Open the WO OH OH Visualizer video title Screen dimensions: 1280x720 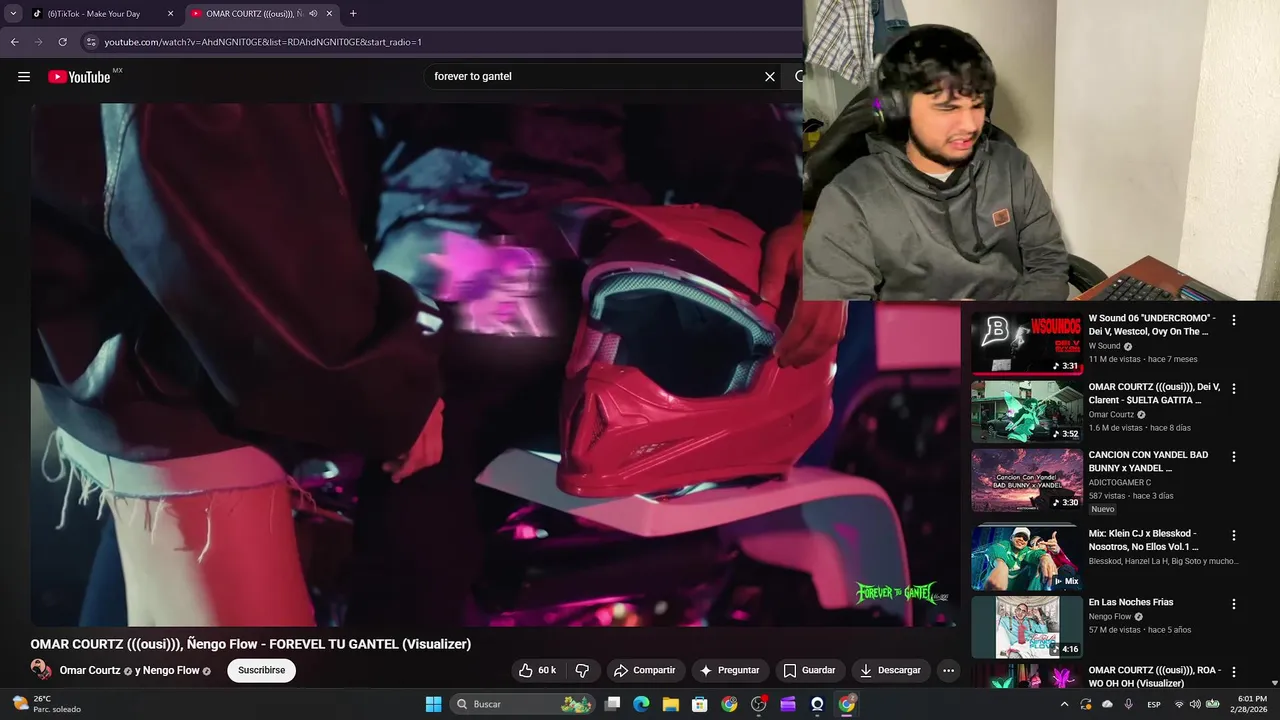pos(1154,676)
